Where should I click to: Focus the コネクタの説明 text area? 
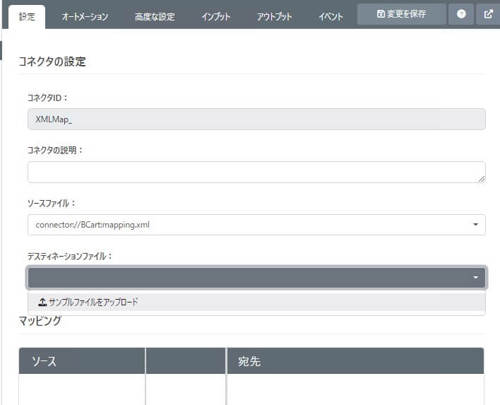coord(256,172)
